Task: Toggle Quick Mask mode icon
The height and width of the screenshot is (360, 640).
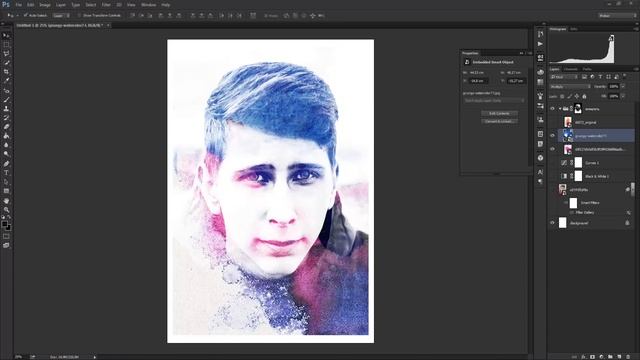Action: point(6,236)
